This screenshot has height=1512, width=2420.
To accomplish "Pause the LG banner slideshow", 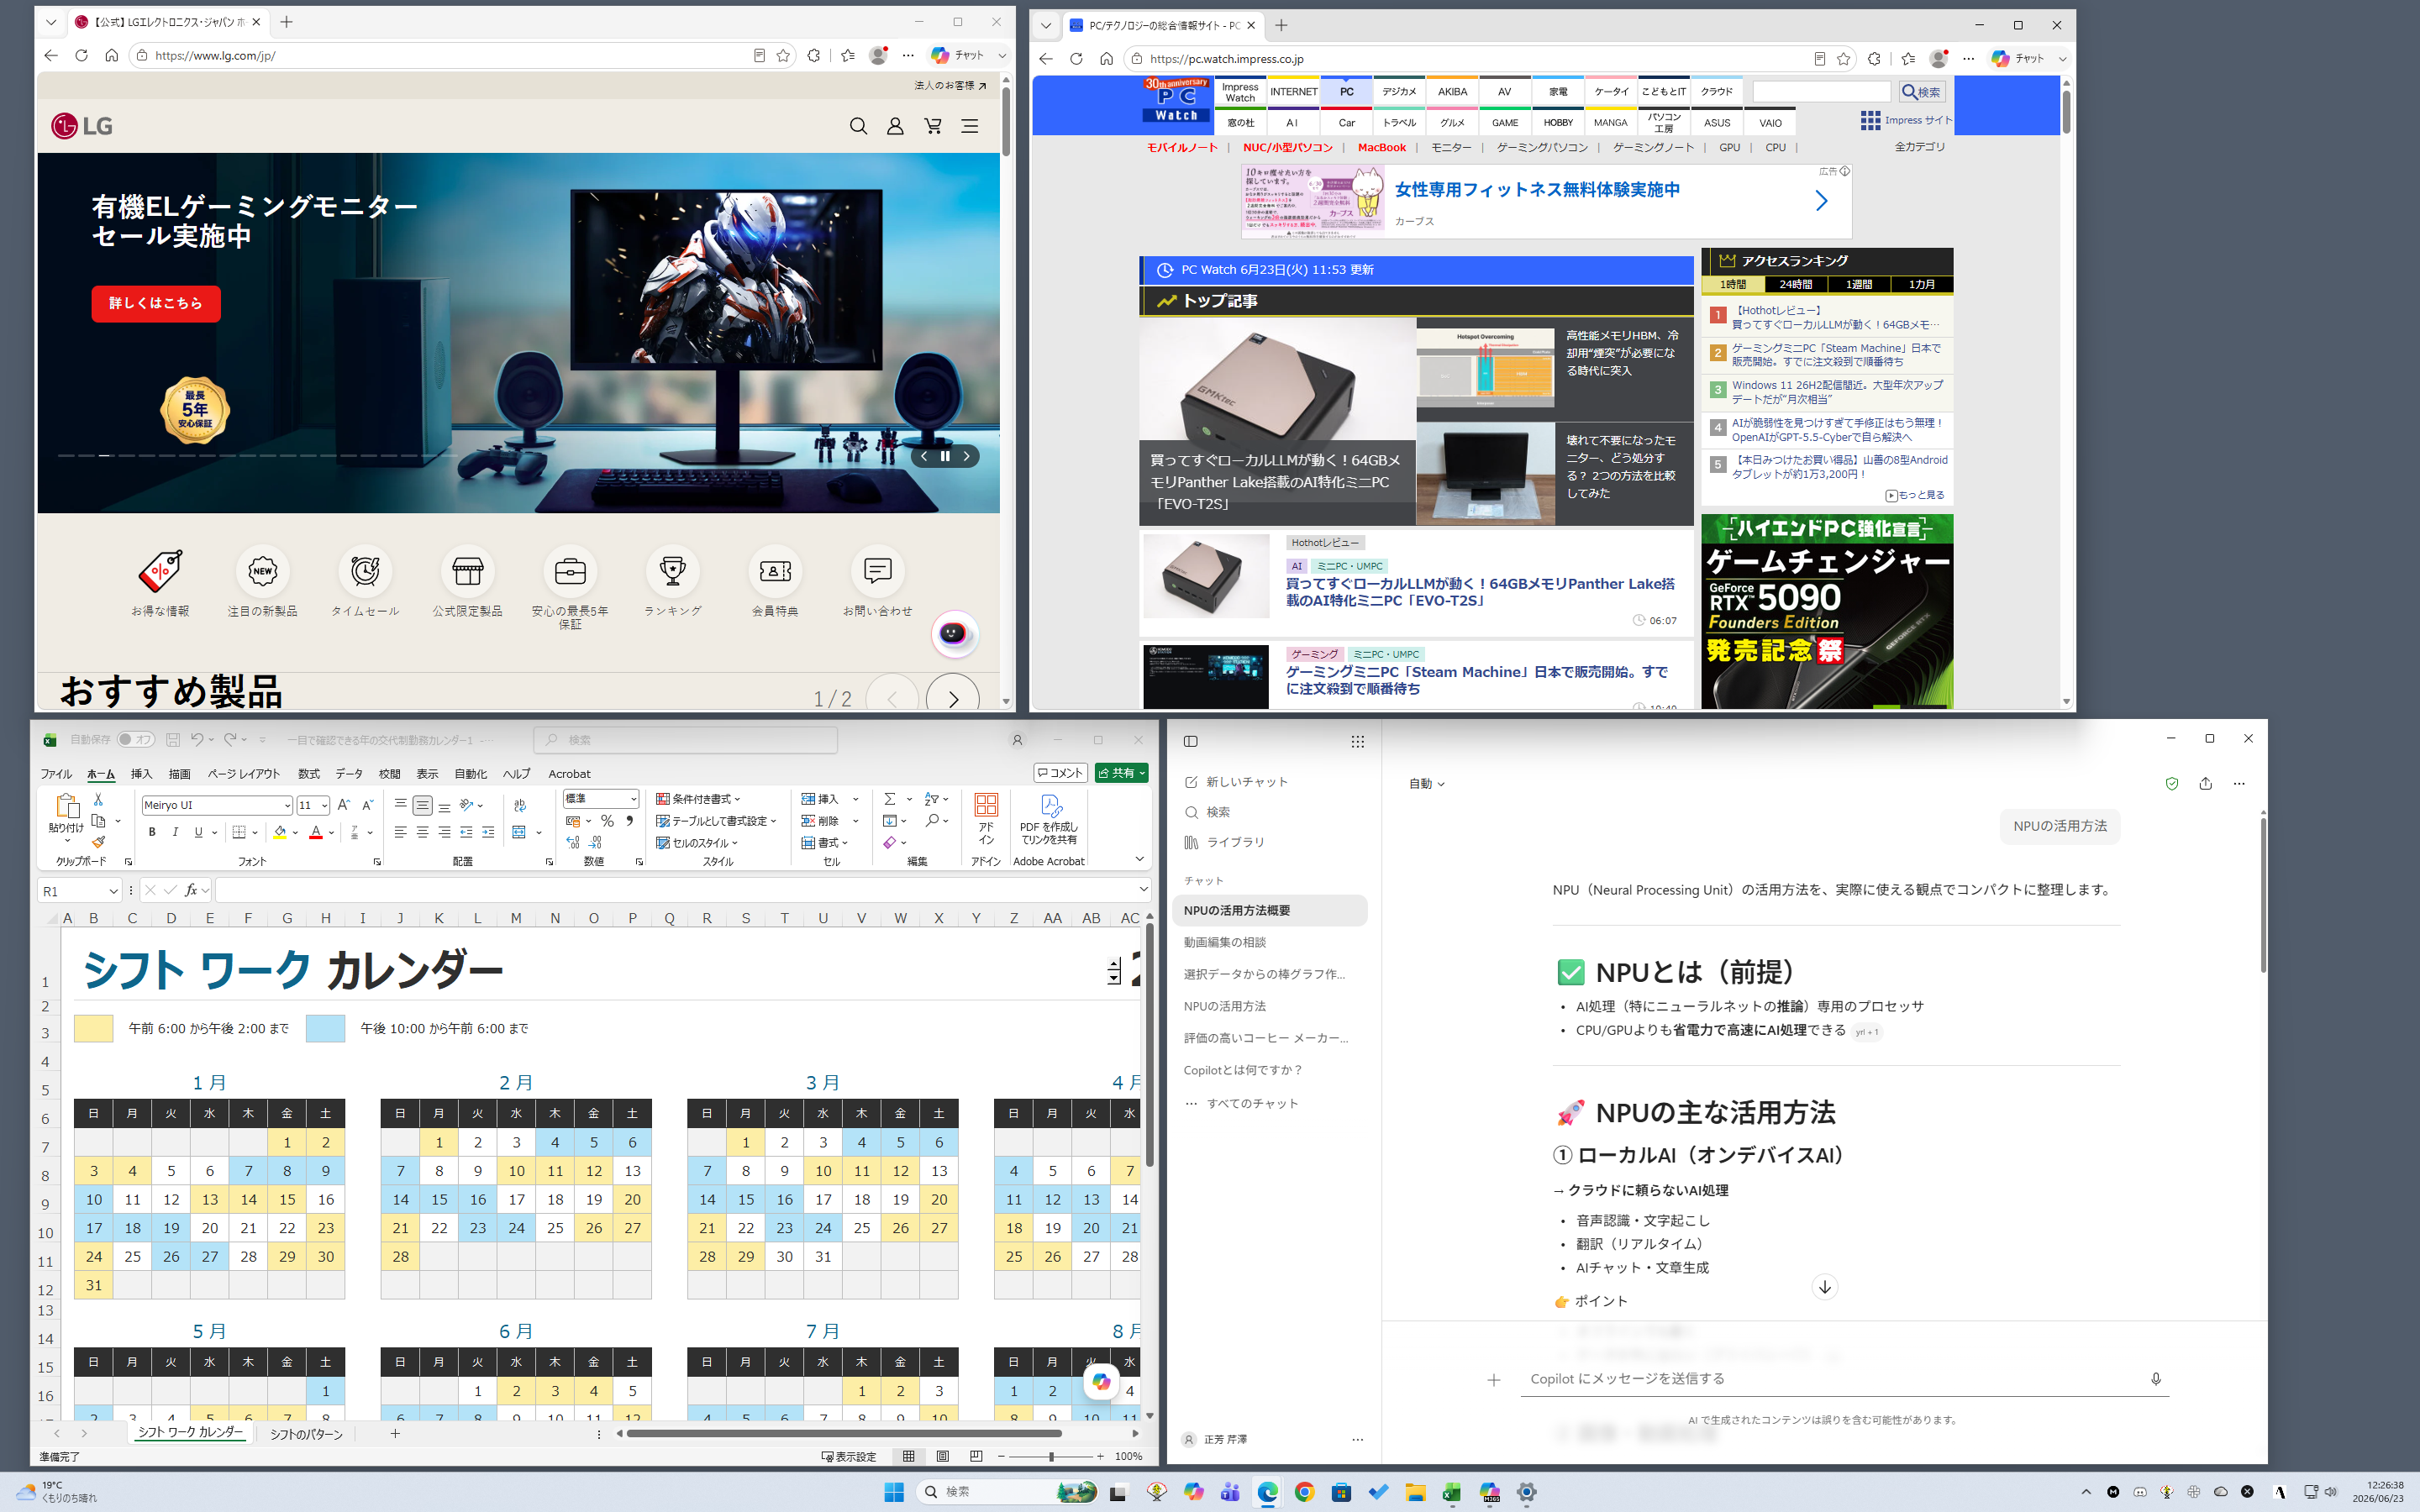I will pyautogui.click(x=945, y=456).
